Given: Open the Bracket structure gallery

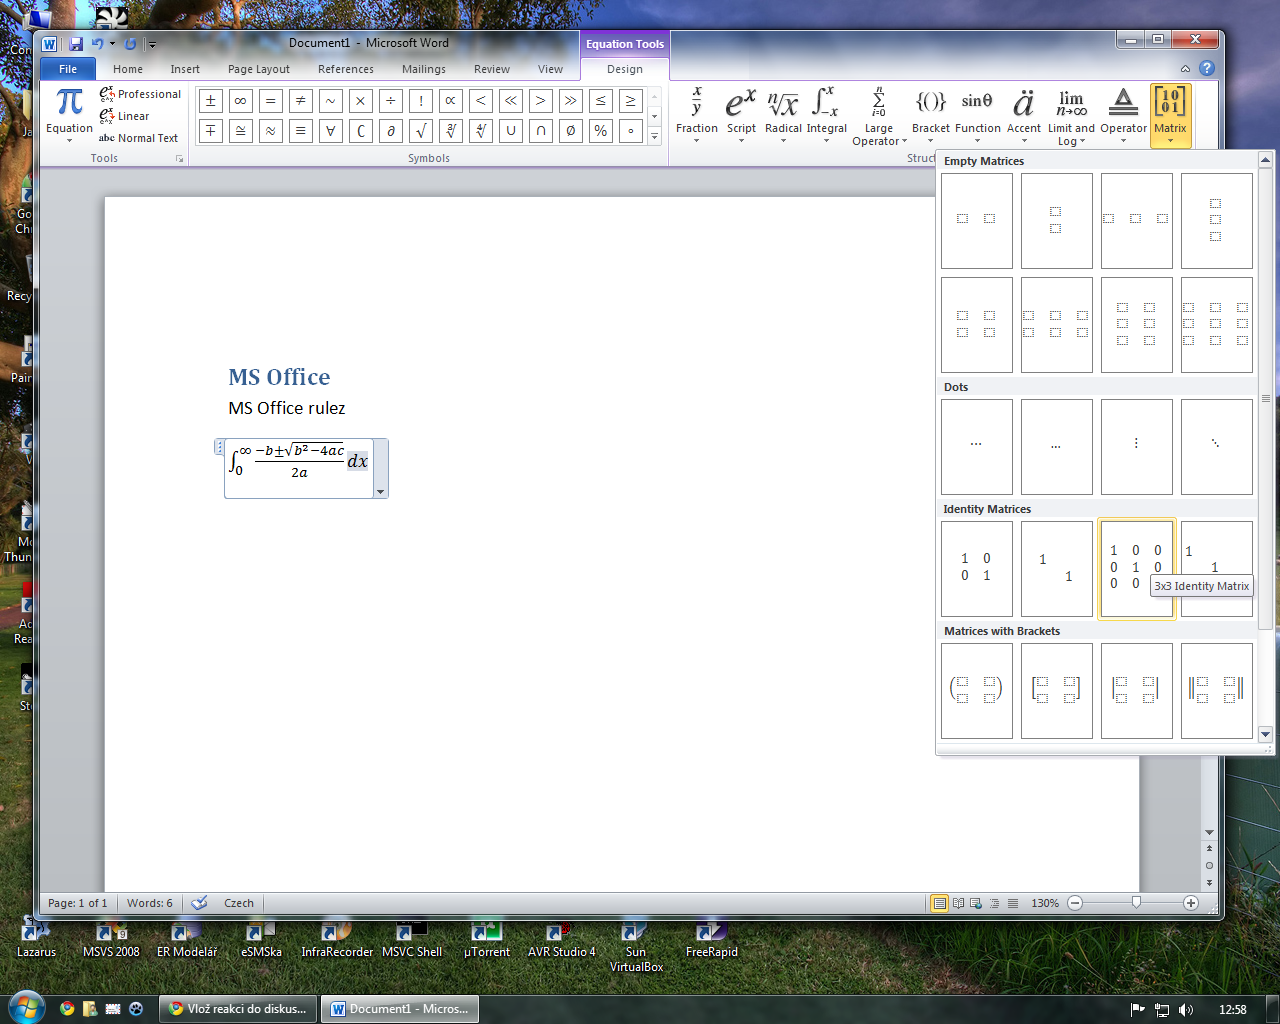Looking at the screenshot, I should coord(931,116).
